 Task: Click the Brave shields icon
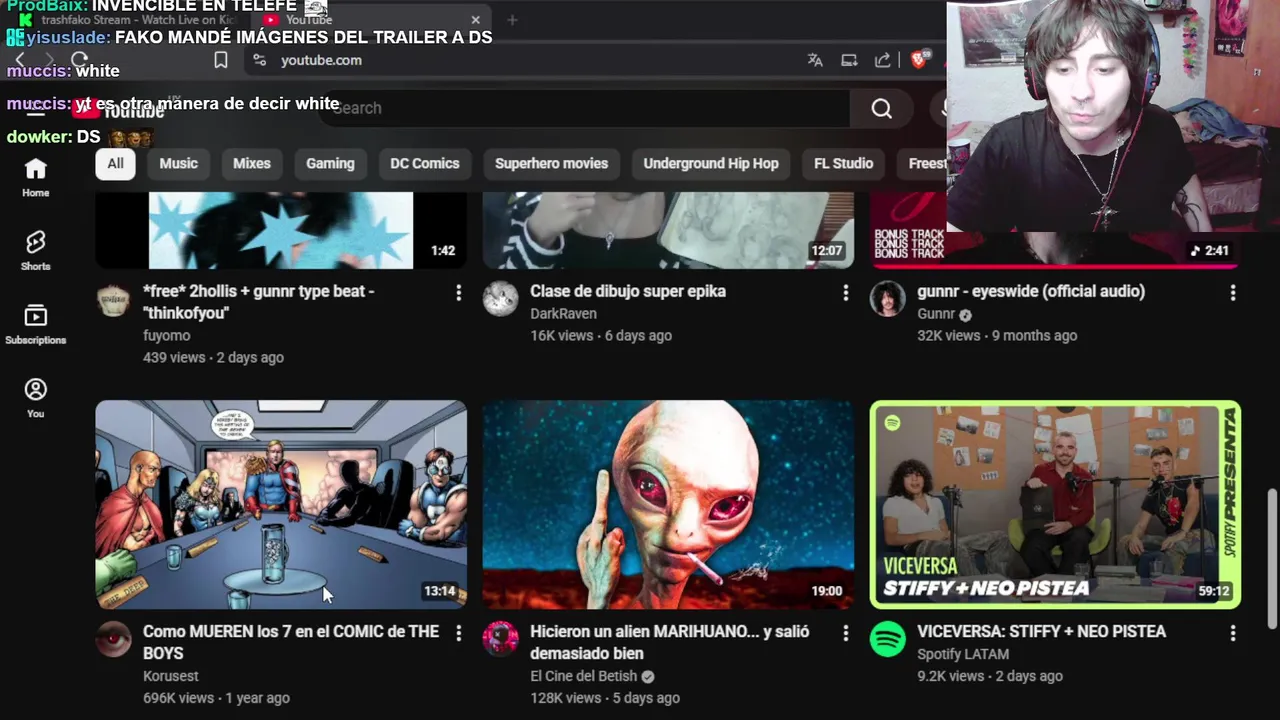click(918, 60)
